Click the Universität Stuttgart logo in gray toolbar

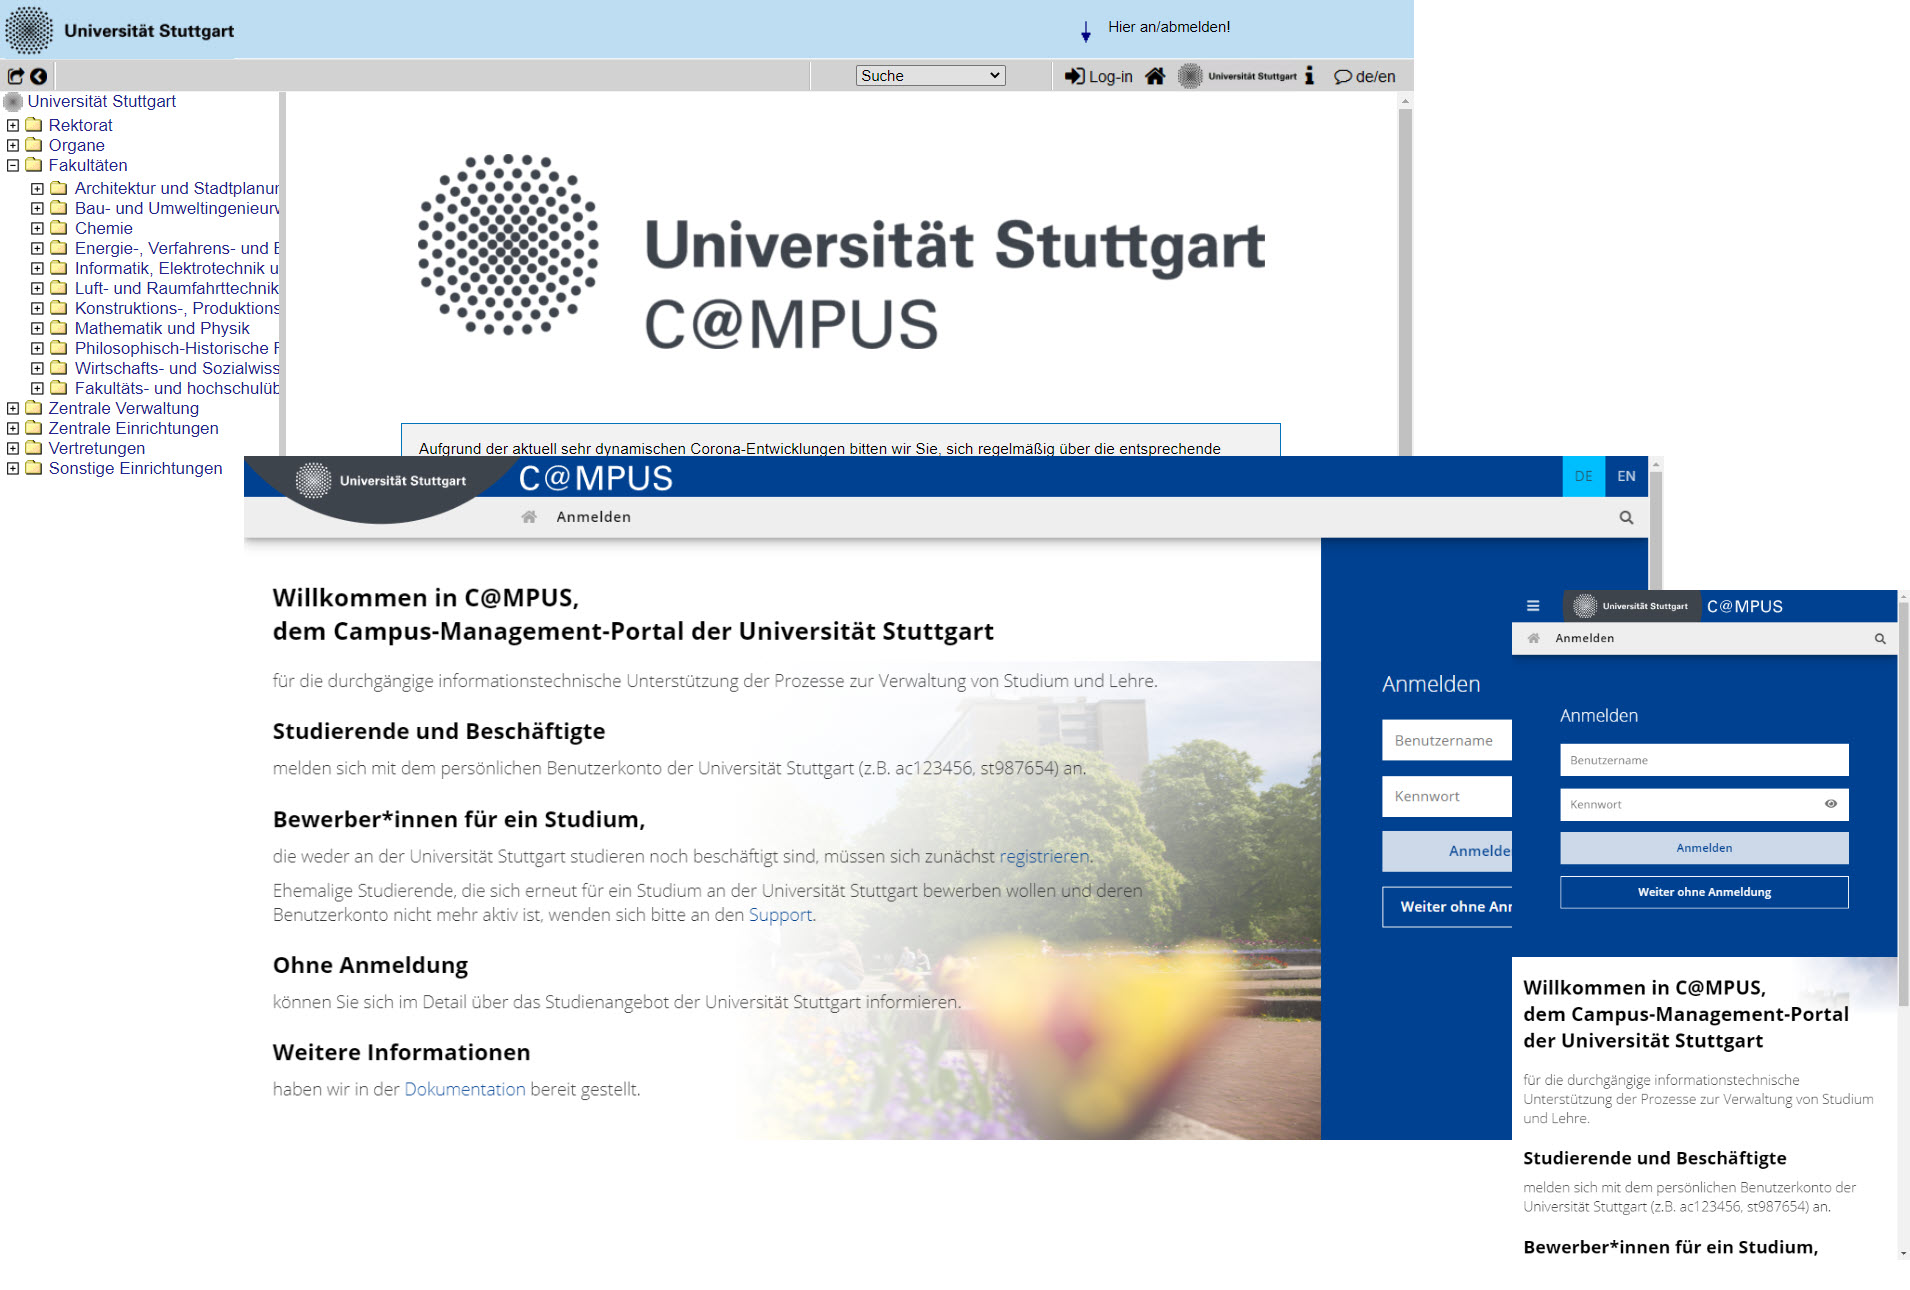tap(1237, 76)
